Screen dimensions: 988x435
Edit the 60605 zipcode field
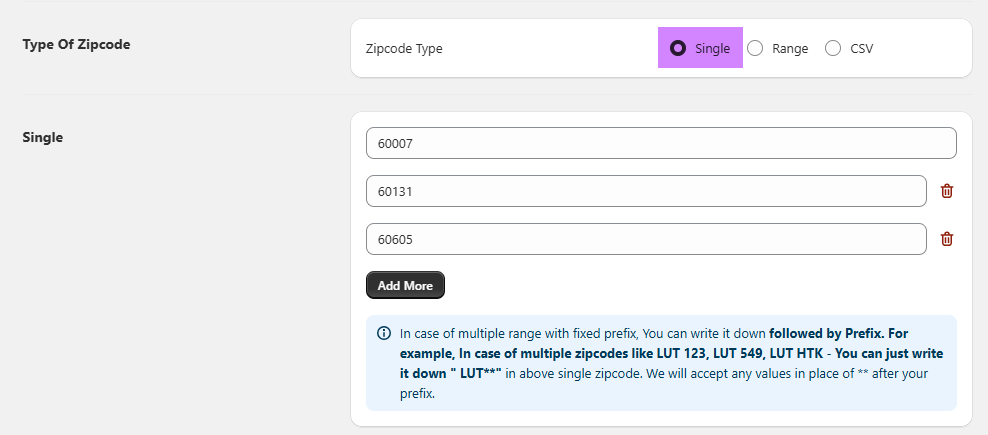tap(645, 239)
